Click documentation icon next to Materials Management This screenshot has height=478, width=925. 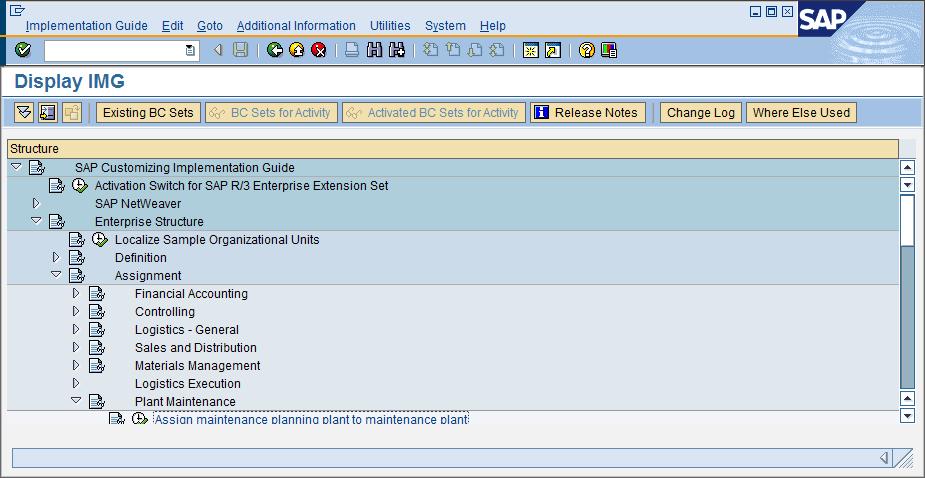[97, 366]
